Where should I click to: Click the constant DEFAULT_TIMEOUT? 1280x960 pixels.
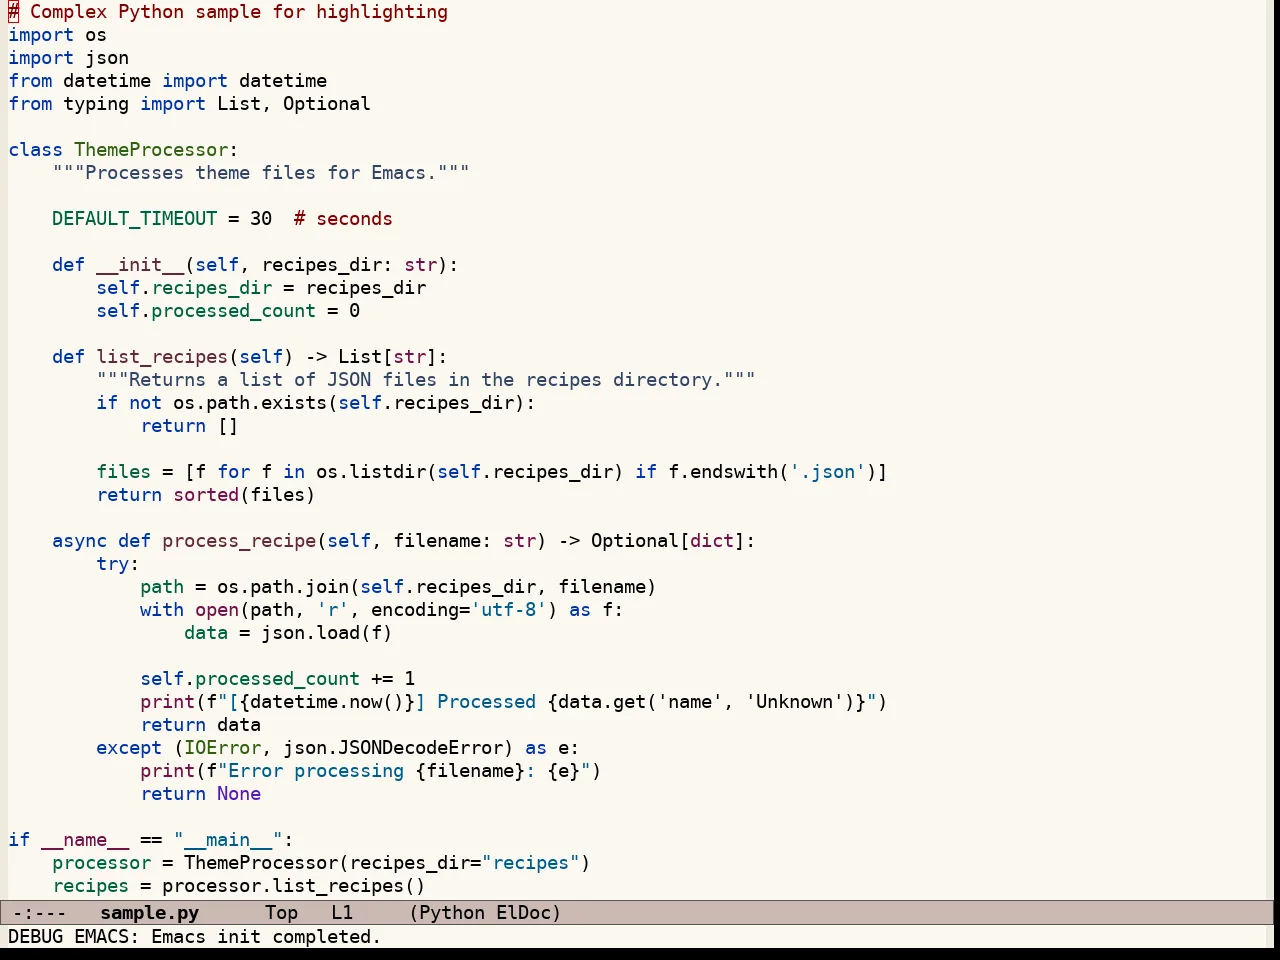[134, 219]
